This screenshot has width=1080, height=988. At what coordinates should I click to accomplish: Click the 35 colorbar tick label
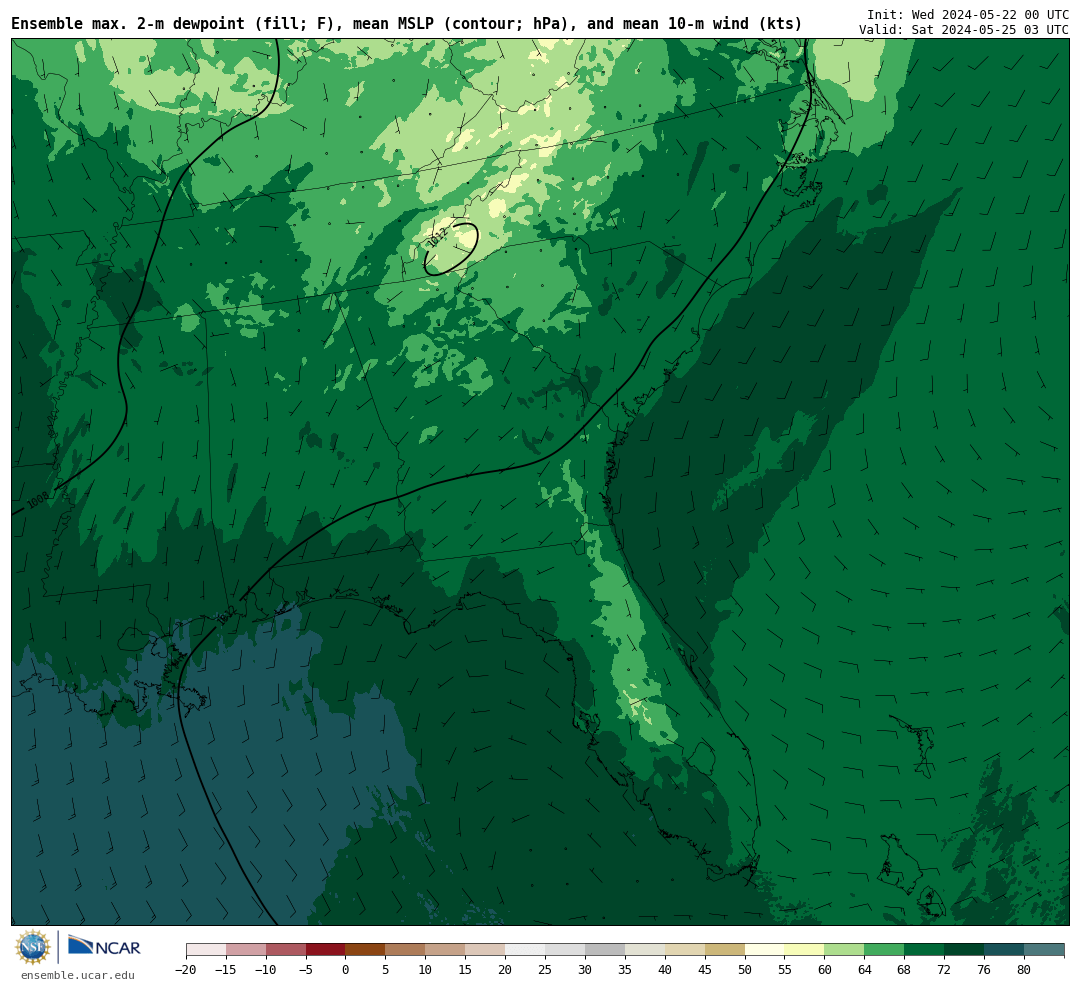tap(625, 969)
